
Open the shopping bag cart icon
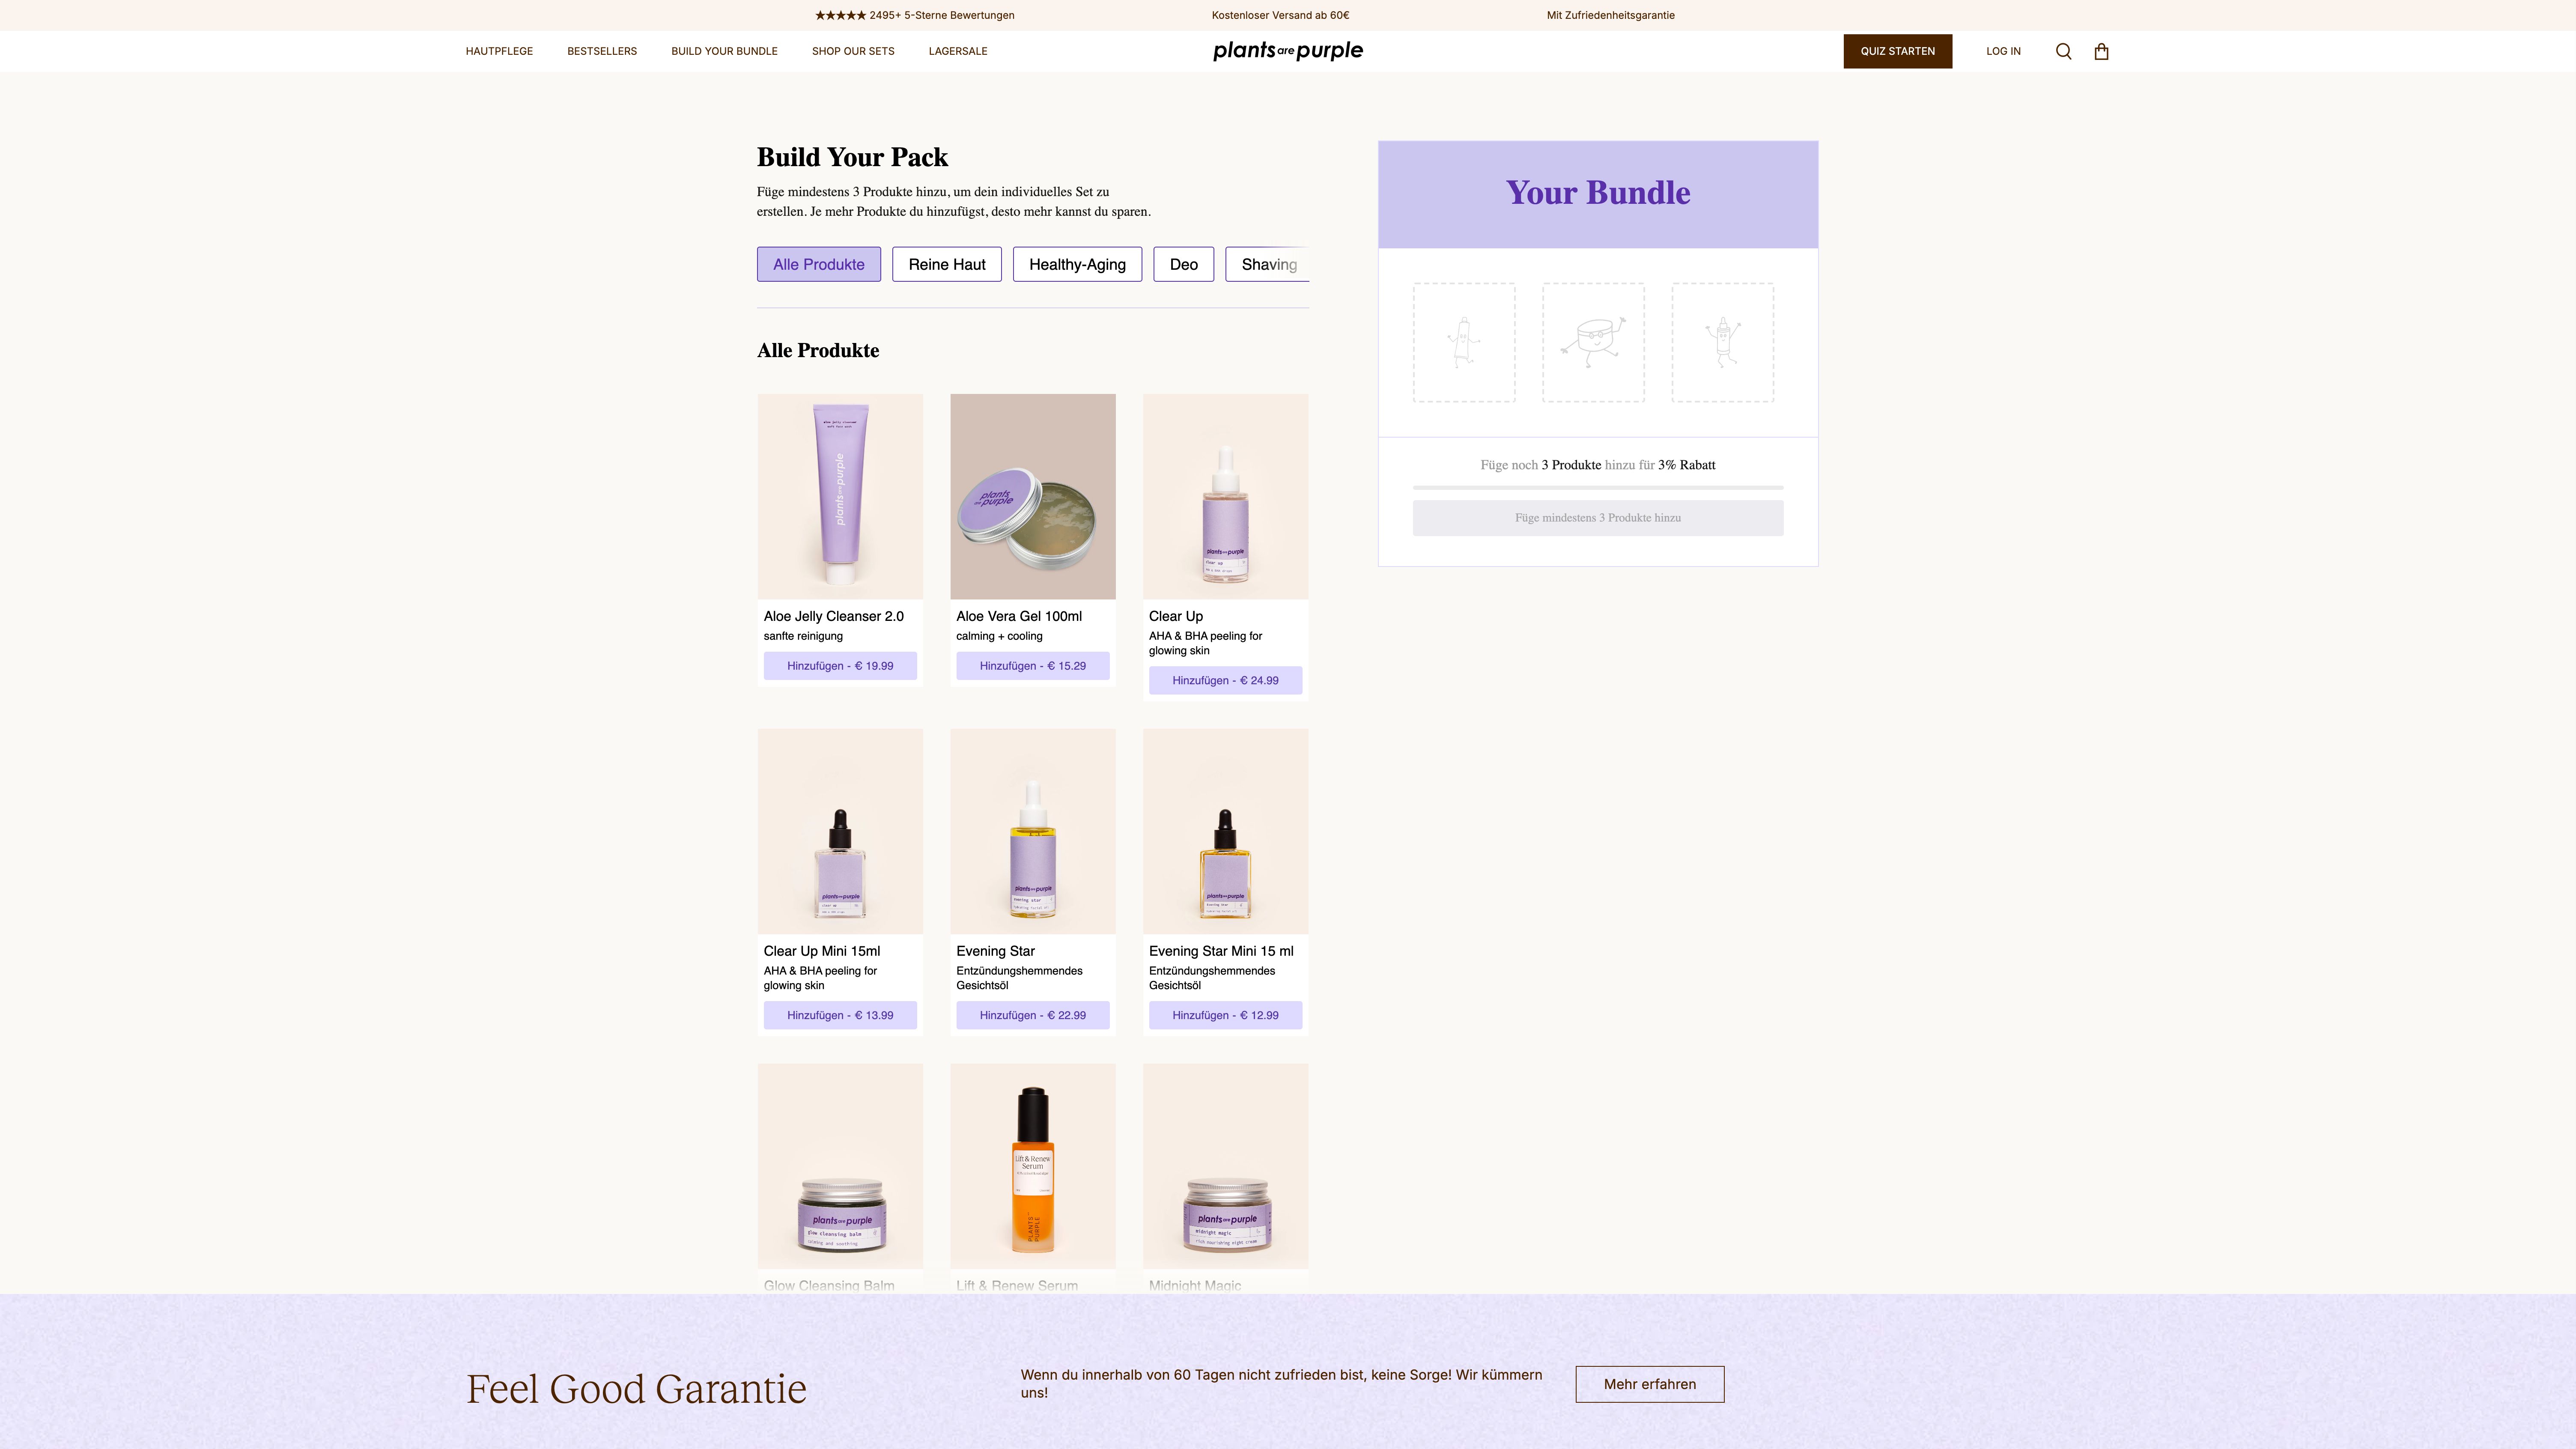(x=2101, y=51)
